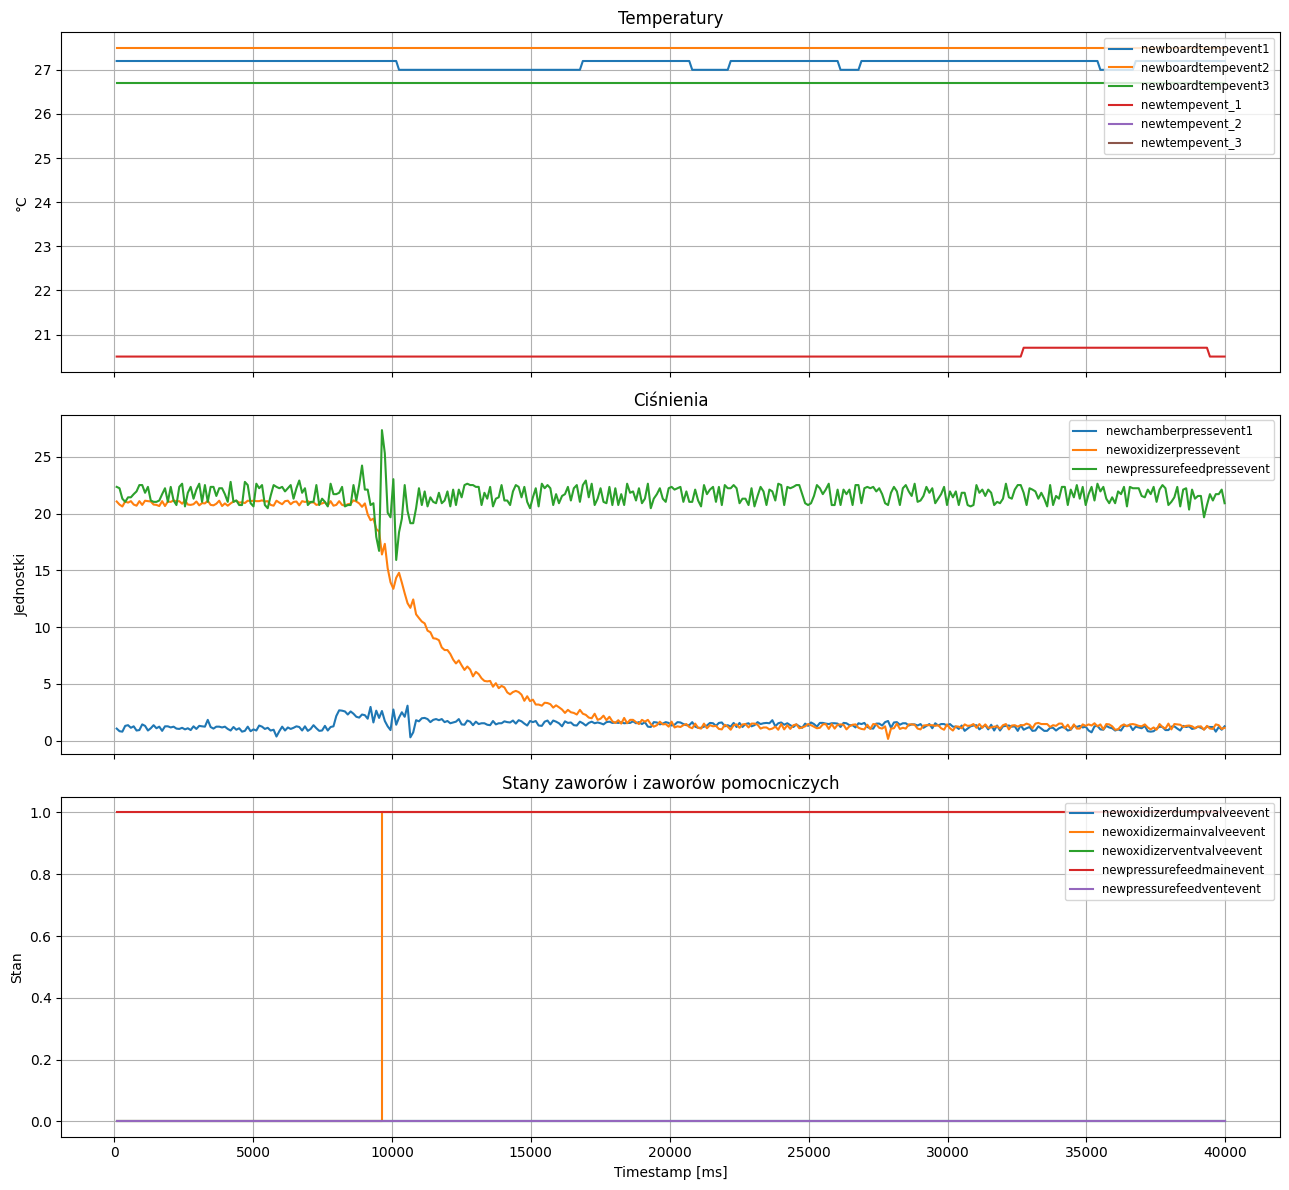Select the newboardtempevent2 legend label
The image size is (1289, 1190).
pyautogui.click(x=1205, y=67)
